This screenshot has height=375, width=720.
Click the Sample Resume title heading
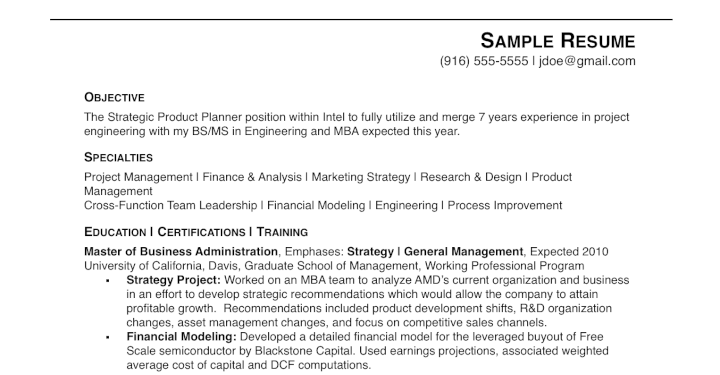[557, 41]
